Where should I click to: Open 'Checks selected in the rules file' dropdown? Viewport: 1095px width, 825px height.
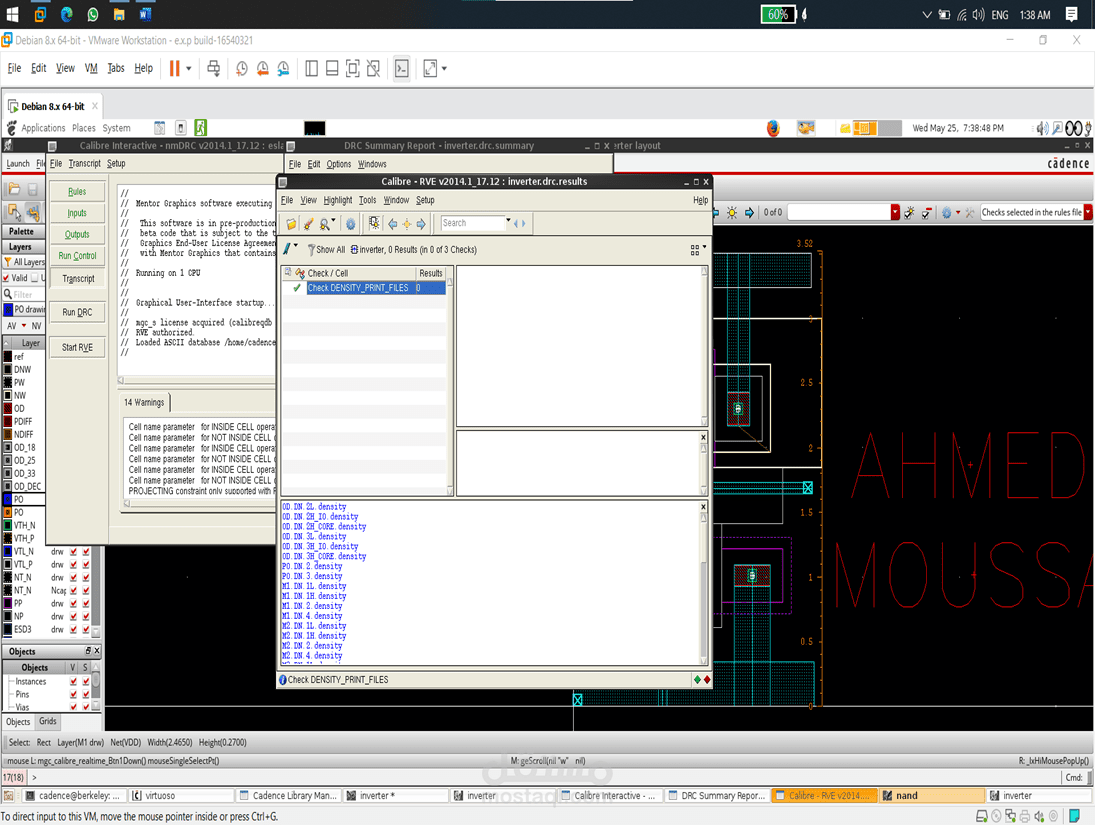coord(1088,212)
